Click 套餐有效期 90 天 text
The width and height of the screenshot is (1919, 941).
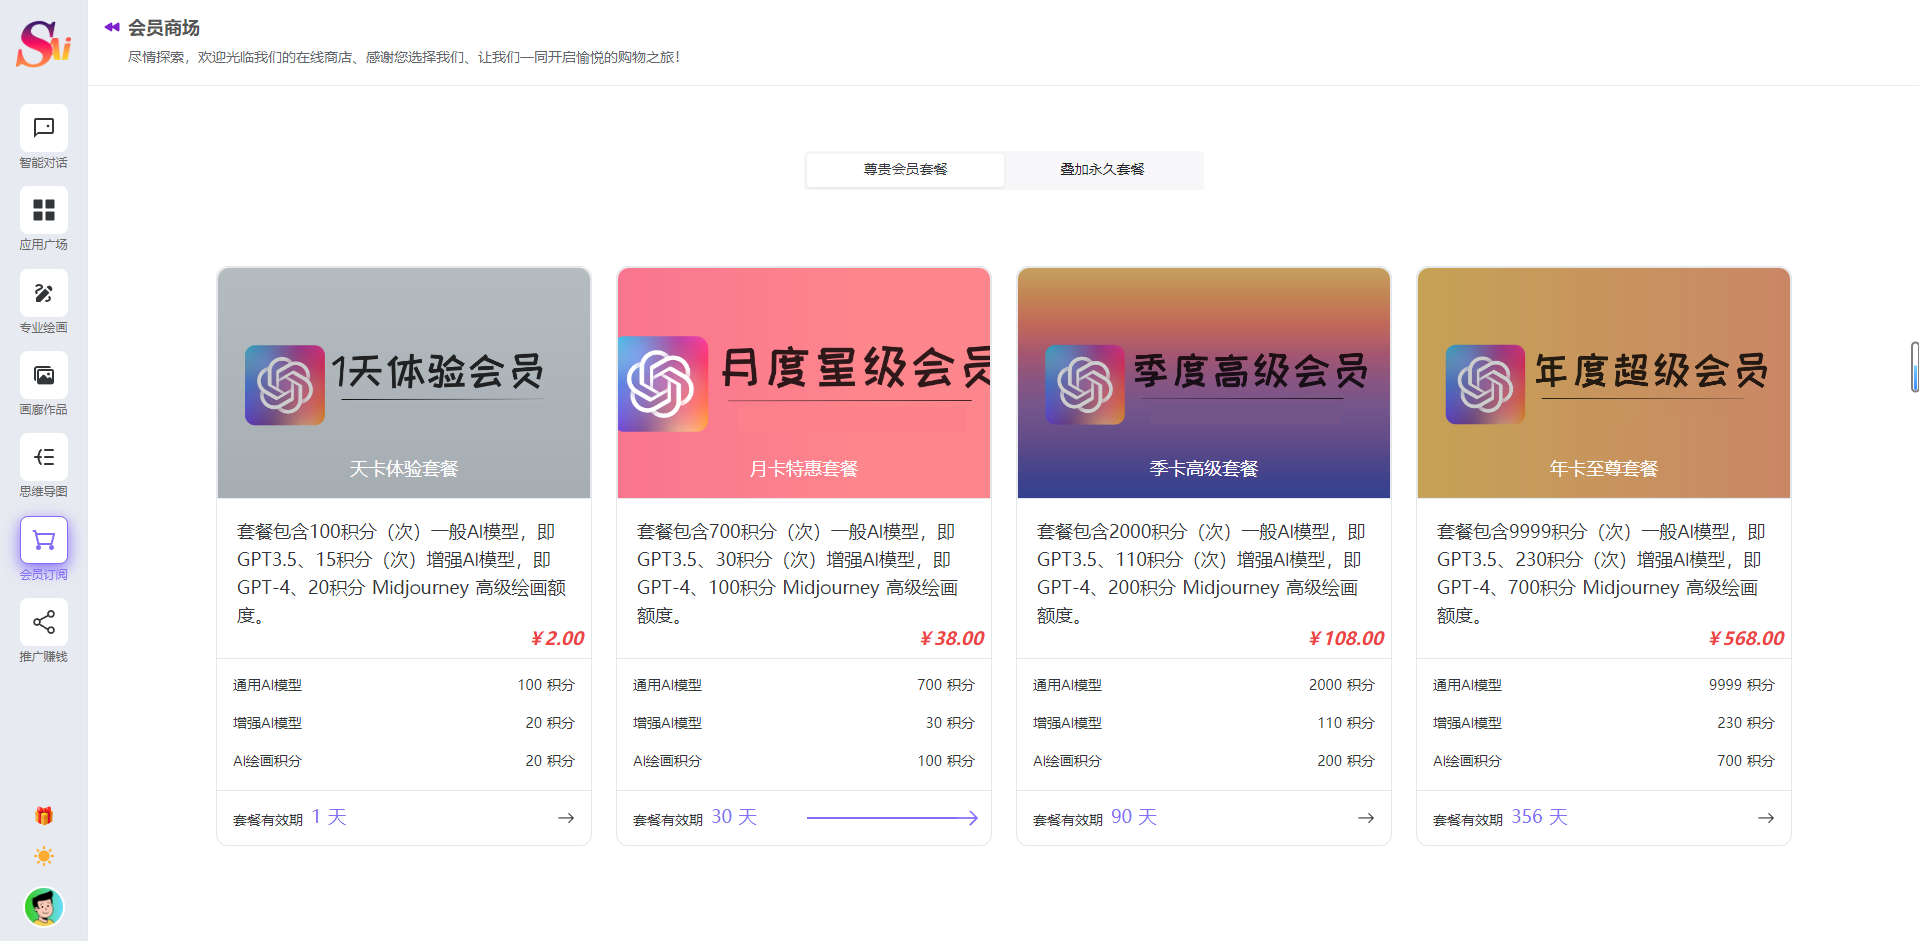click(x=1095, y=818)
